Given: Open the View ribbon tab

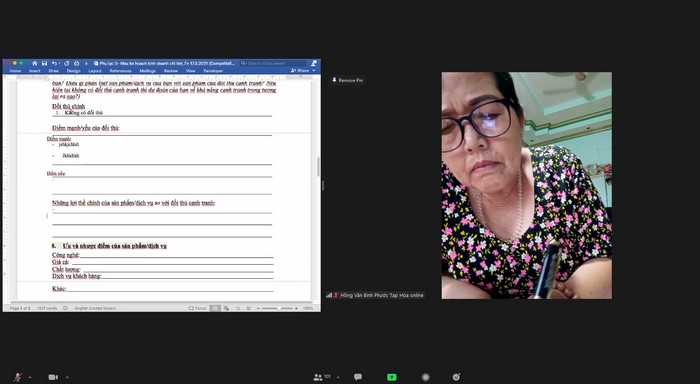Looking at the screenshot, I should pyautogui.click(x=191, y=71).
